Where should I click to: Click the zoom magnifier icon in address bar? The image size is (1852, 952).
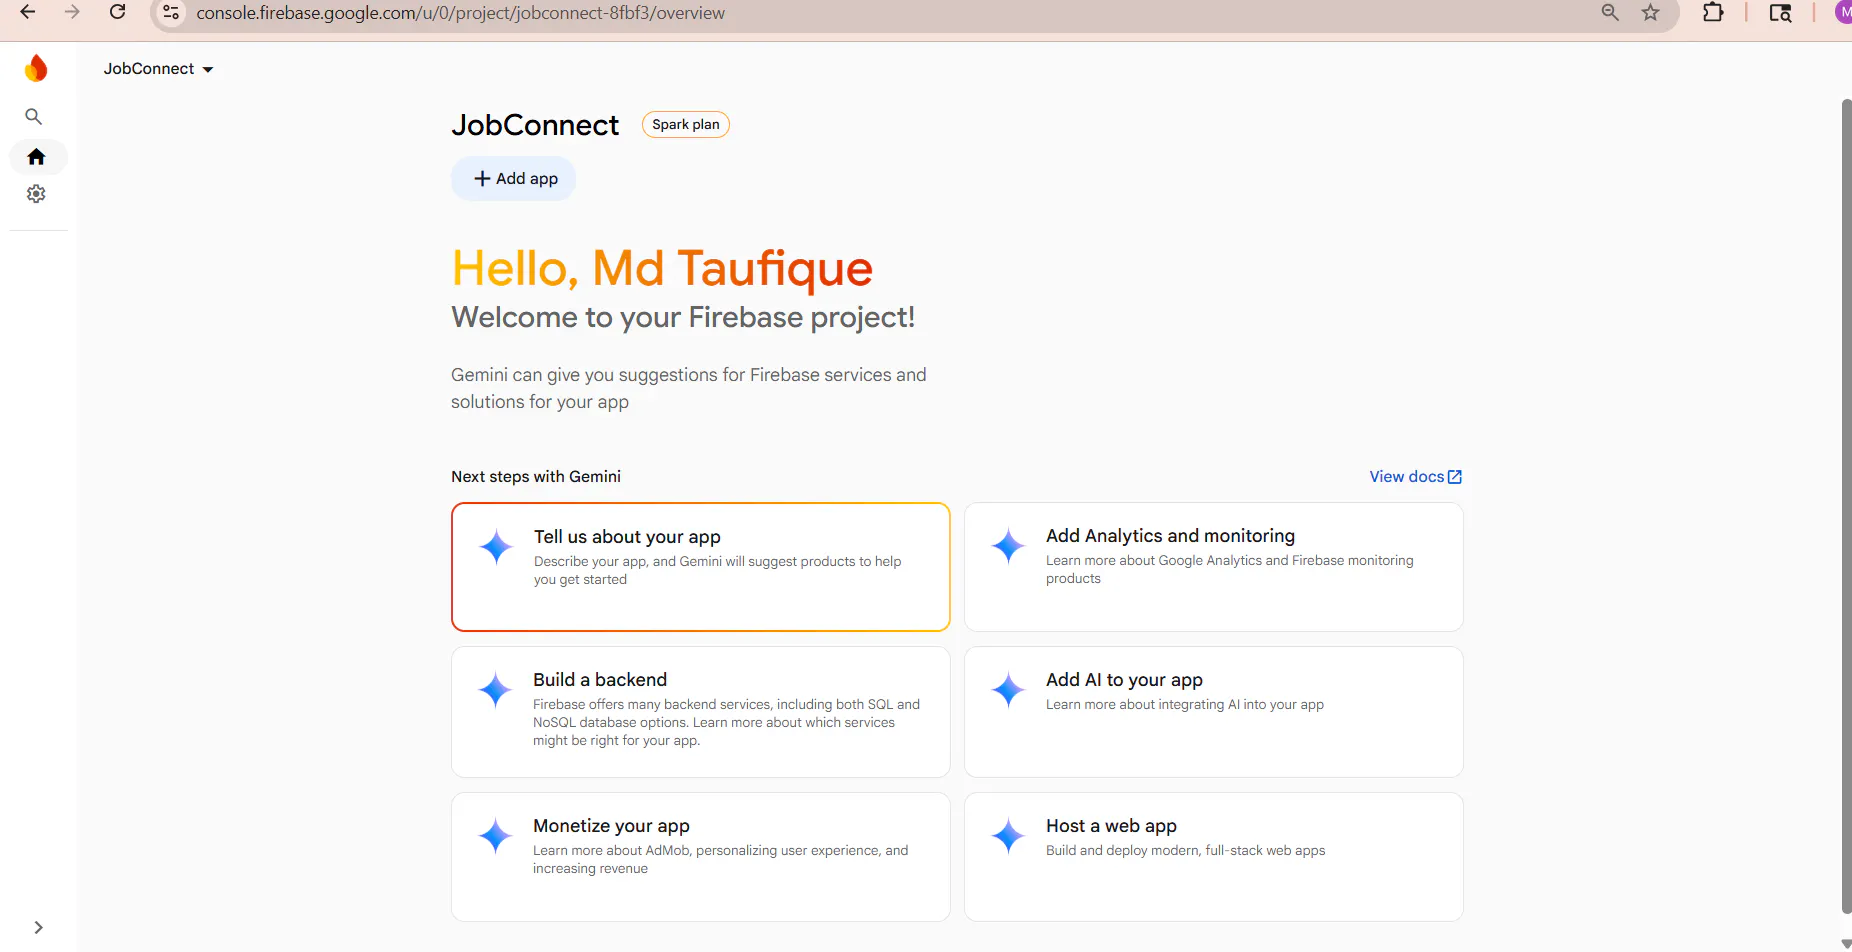(x=1610, y=13)
